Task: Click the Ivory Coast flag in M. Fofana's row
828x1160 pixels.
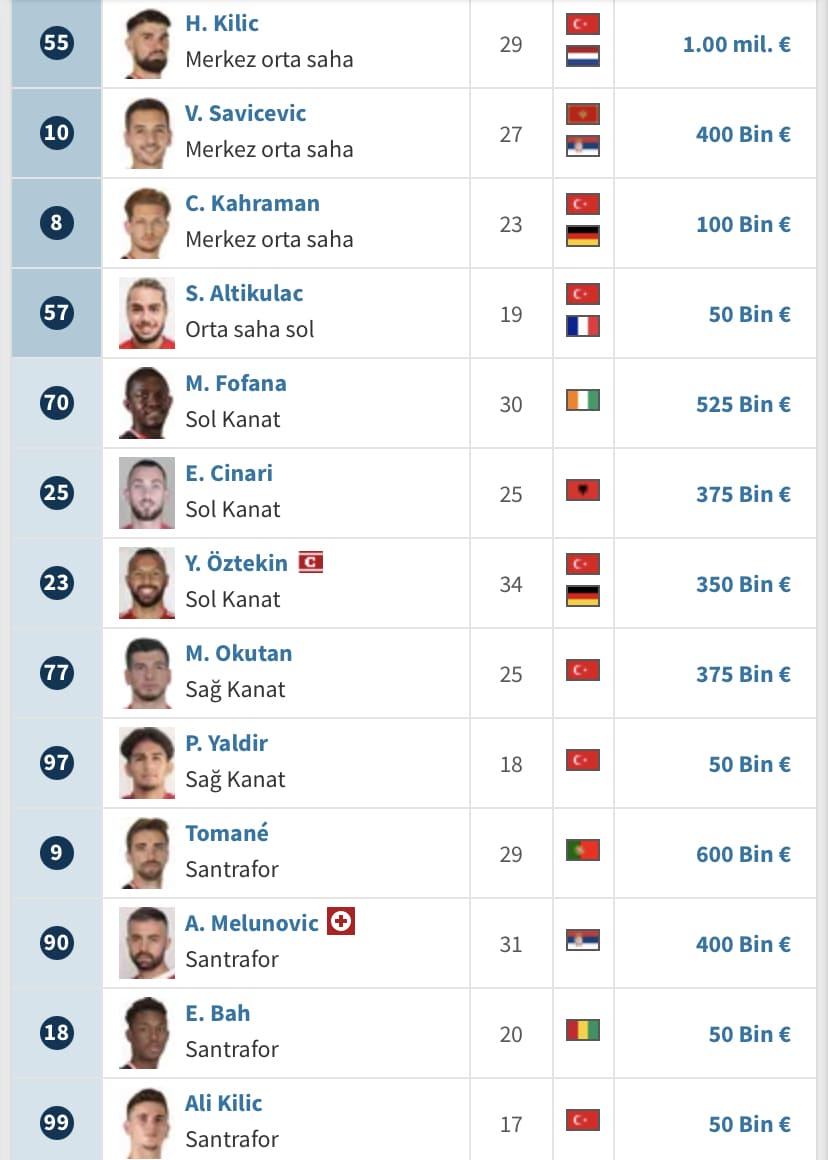Action: 583,400
